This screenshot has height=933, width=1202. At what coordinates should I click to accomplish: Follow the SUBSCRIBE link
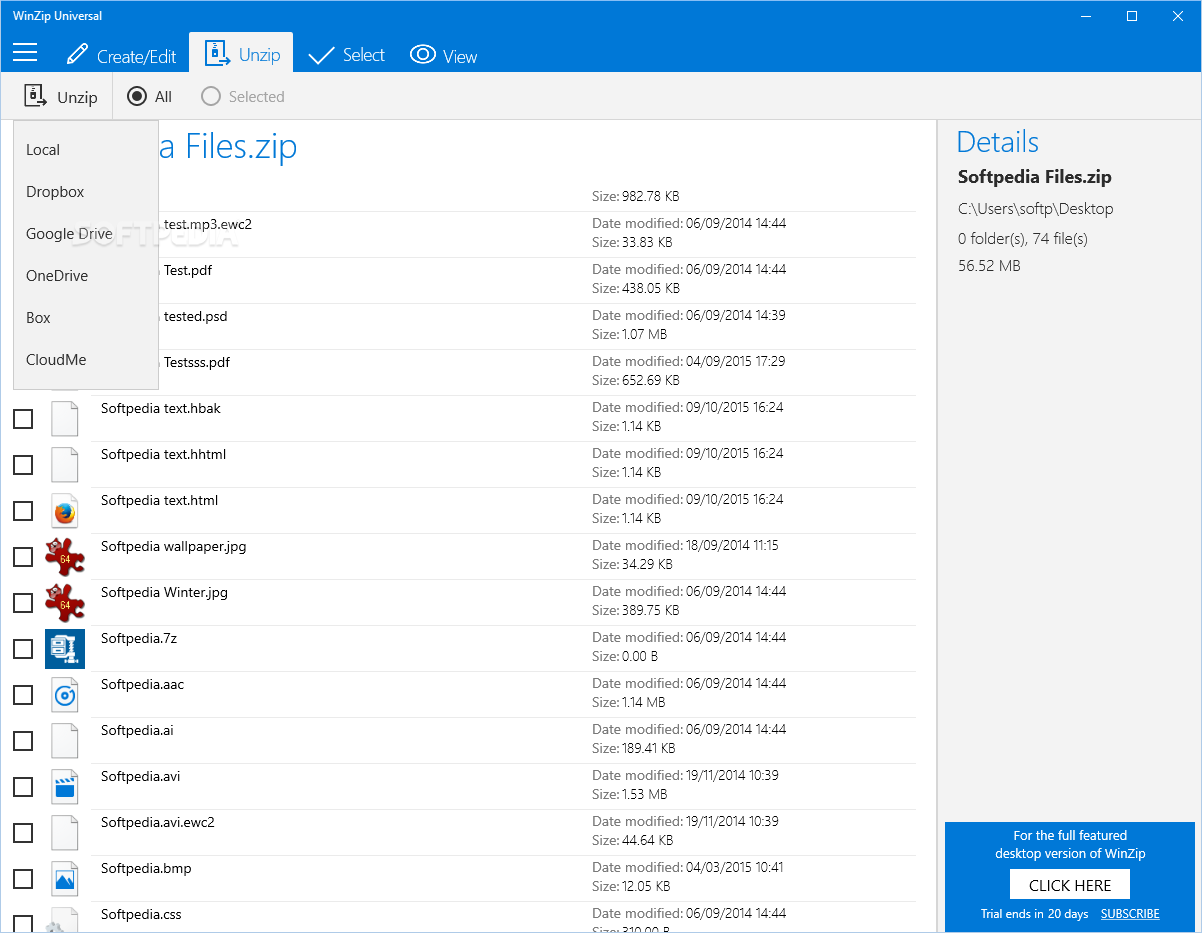click(1130, 914)
